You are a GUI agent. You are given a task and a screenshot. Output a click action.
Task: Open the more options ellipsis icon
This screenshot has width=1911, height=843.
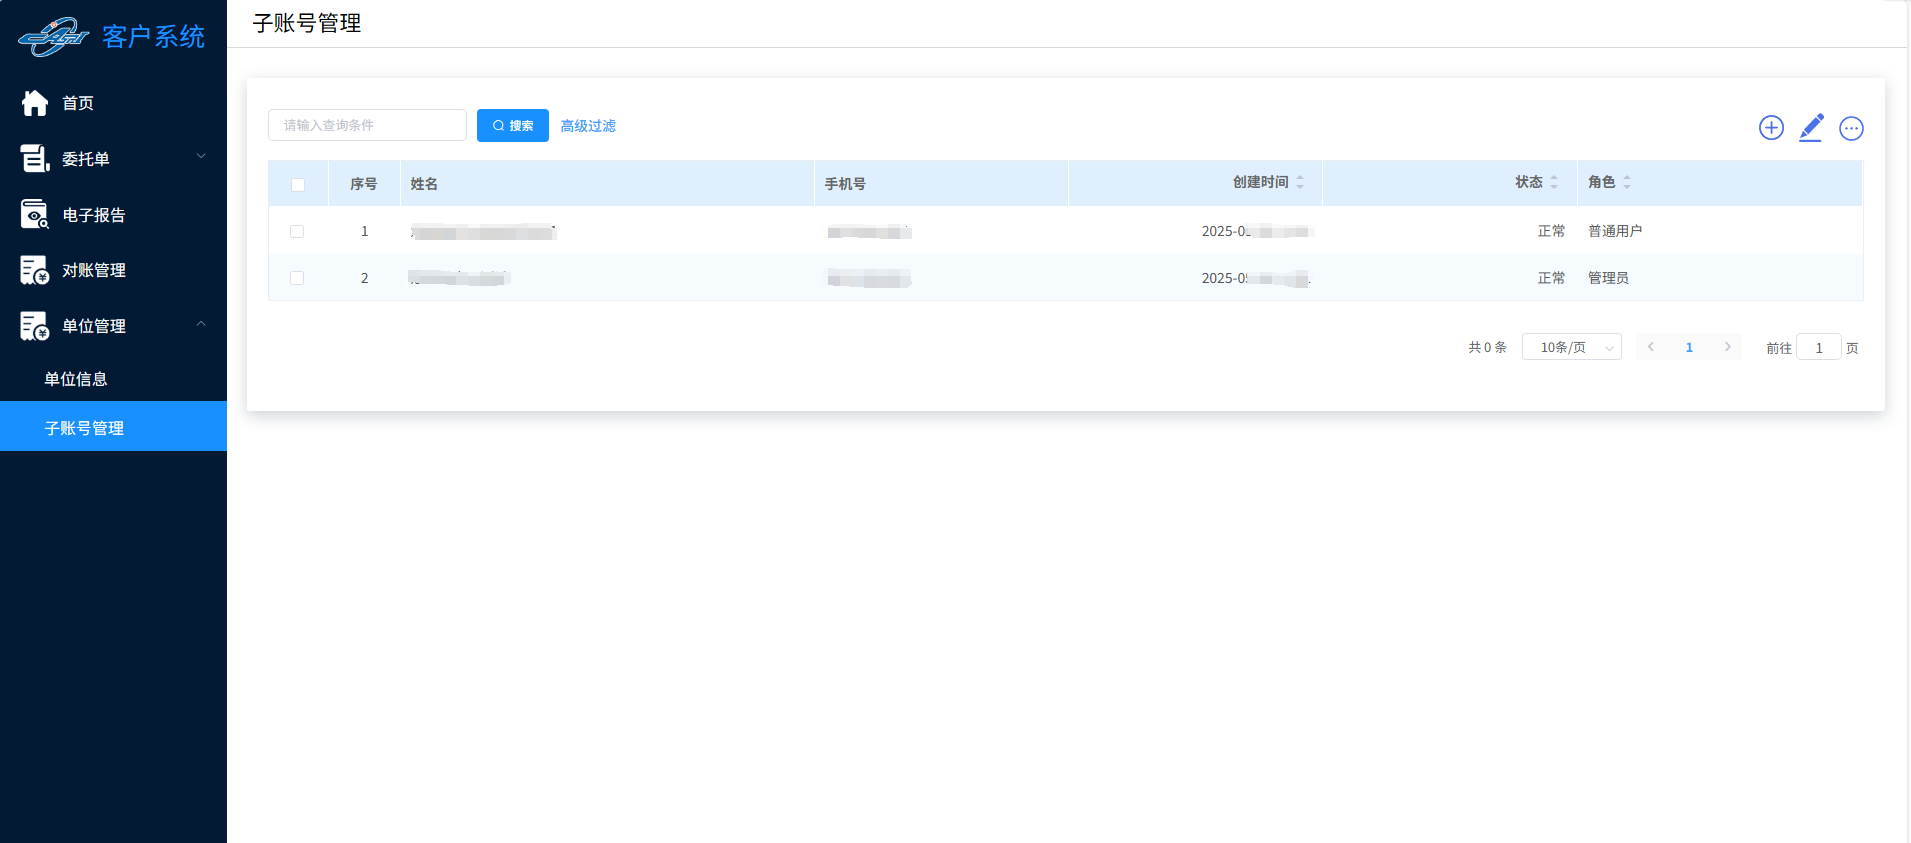(1851, 128)
